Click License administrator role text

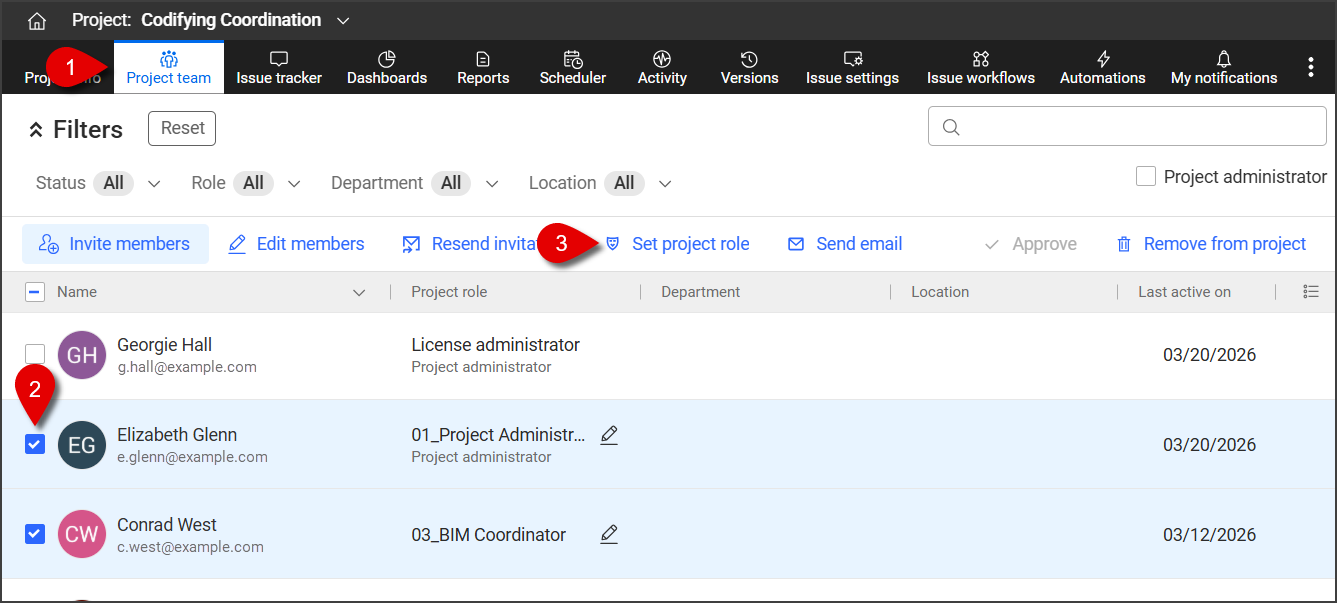tap(496, 345)
